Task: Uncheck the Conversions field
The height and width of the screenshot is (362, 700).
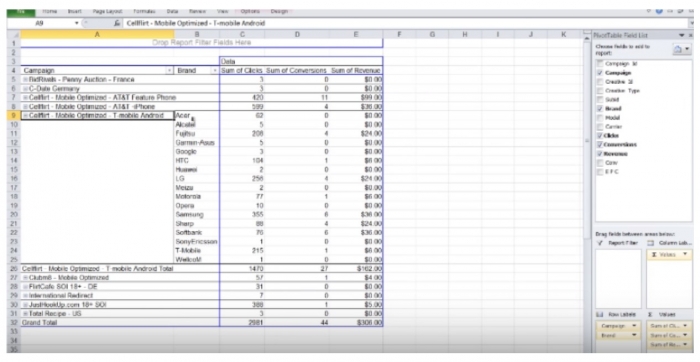Action: tap(600, 145)
